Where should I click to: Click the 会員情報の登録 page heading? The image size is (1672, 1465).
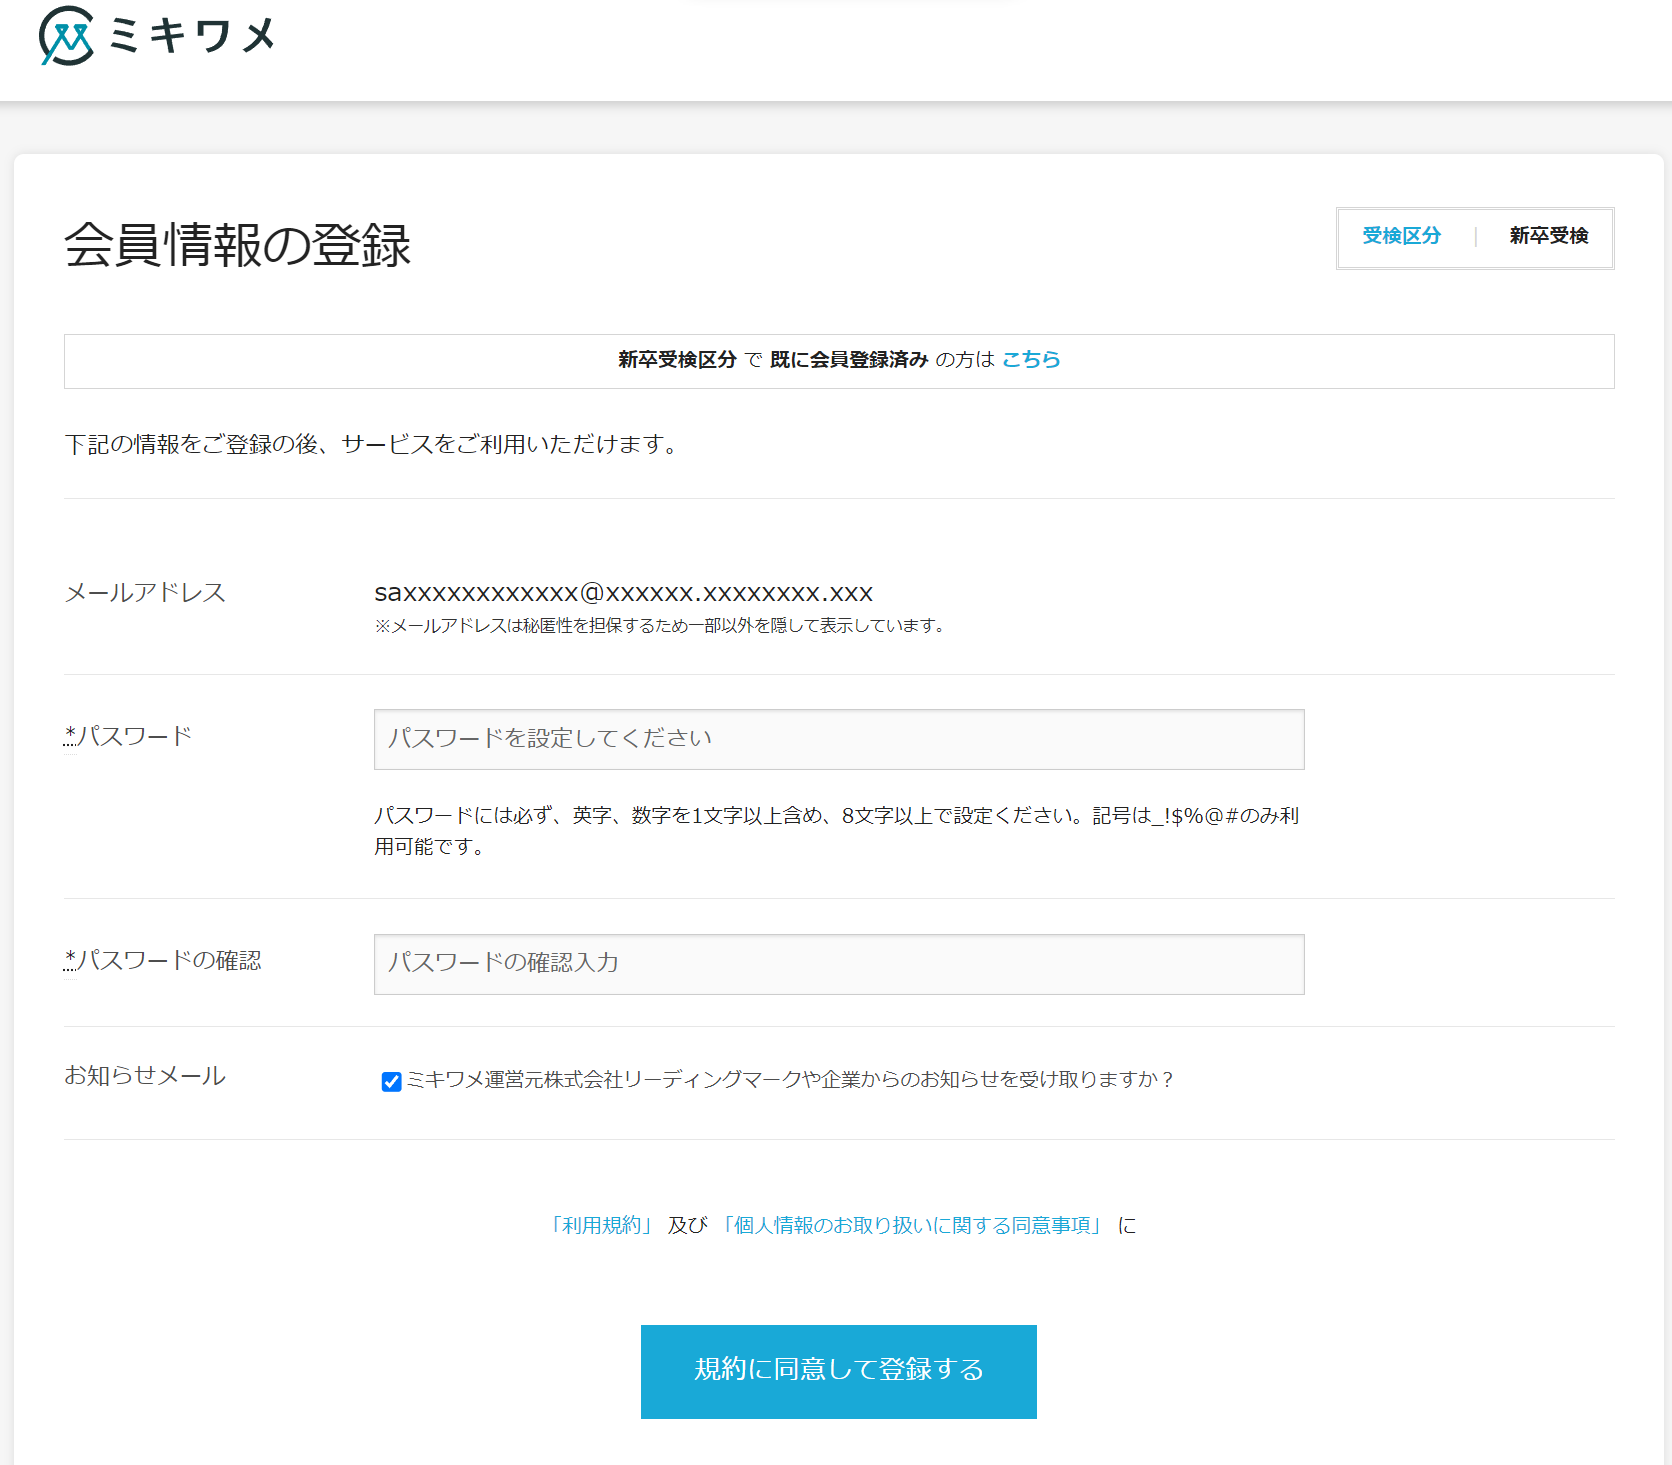[238, 245]
